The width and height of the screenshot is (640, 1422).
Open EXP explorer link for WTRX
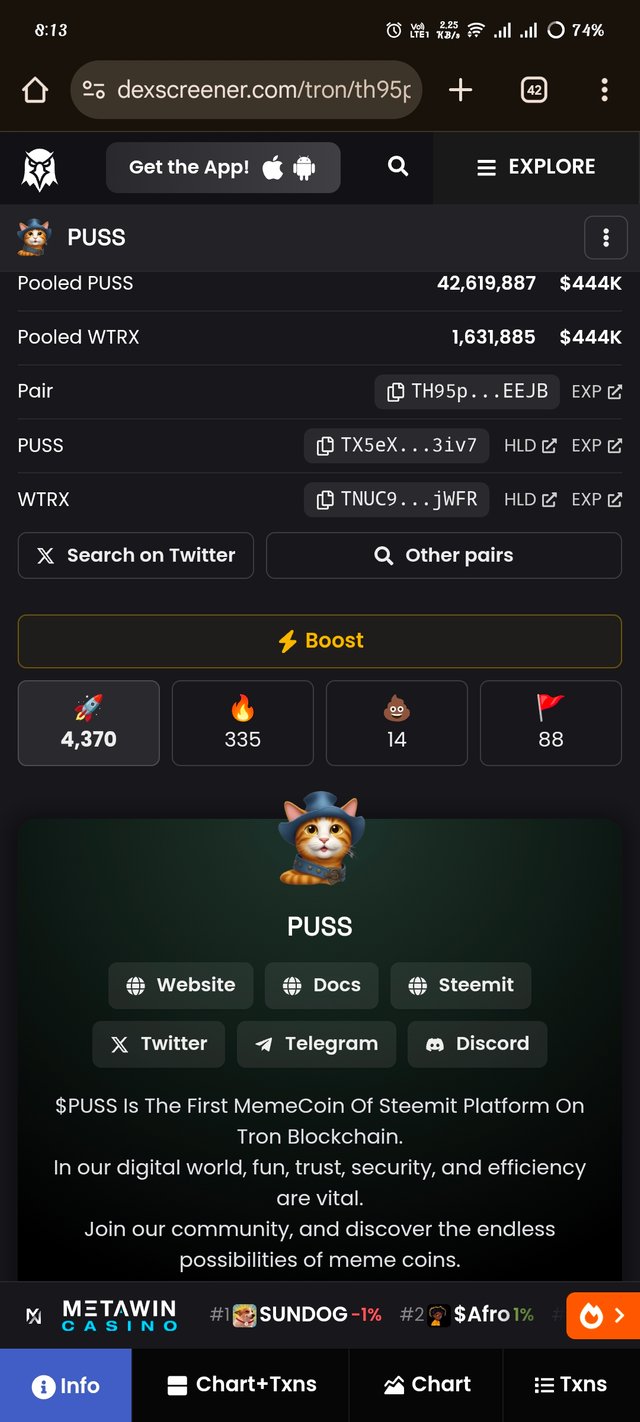[x=596, y=500]
